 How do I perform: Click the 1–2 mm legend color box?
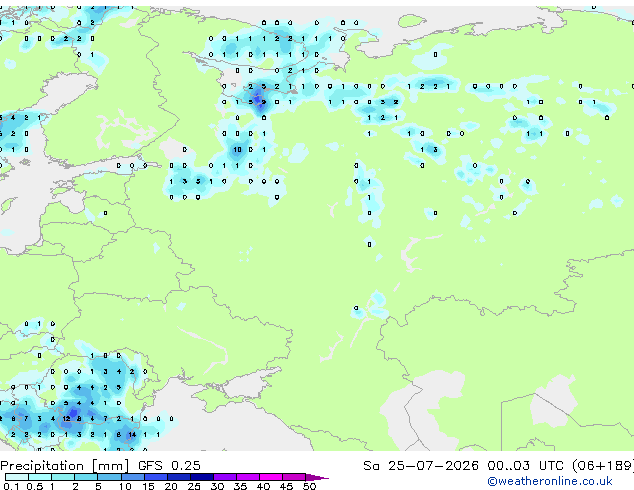pyautogui.click(x=63, y=477)
